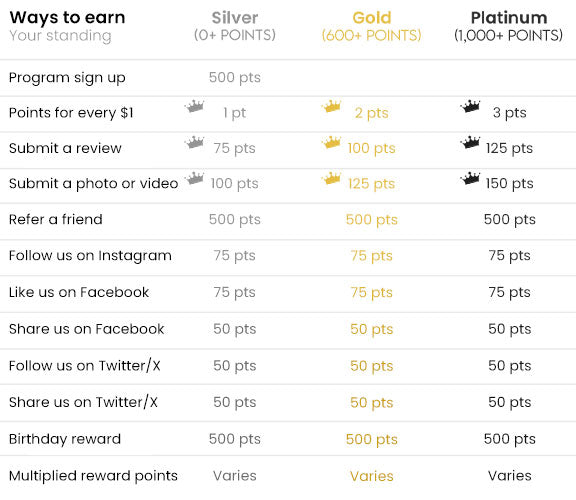Click the gold crown beside 2 pts
The image size is (576, 500).
coord(331,107)
